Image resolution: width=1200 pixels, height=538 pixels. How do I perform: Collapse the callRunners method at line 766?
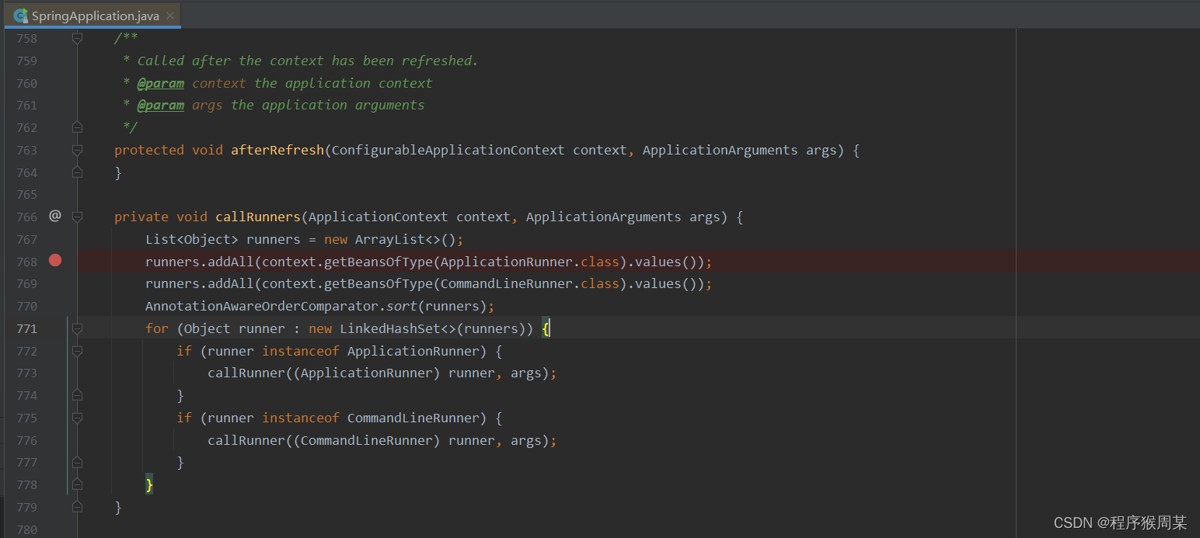tap(77, 216)
